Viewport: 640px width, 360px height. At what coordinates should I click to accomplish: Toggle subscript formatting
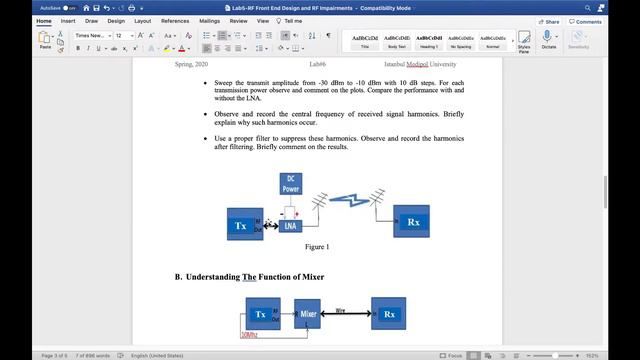125,49
